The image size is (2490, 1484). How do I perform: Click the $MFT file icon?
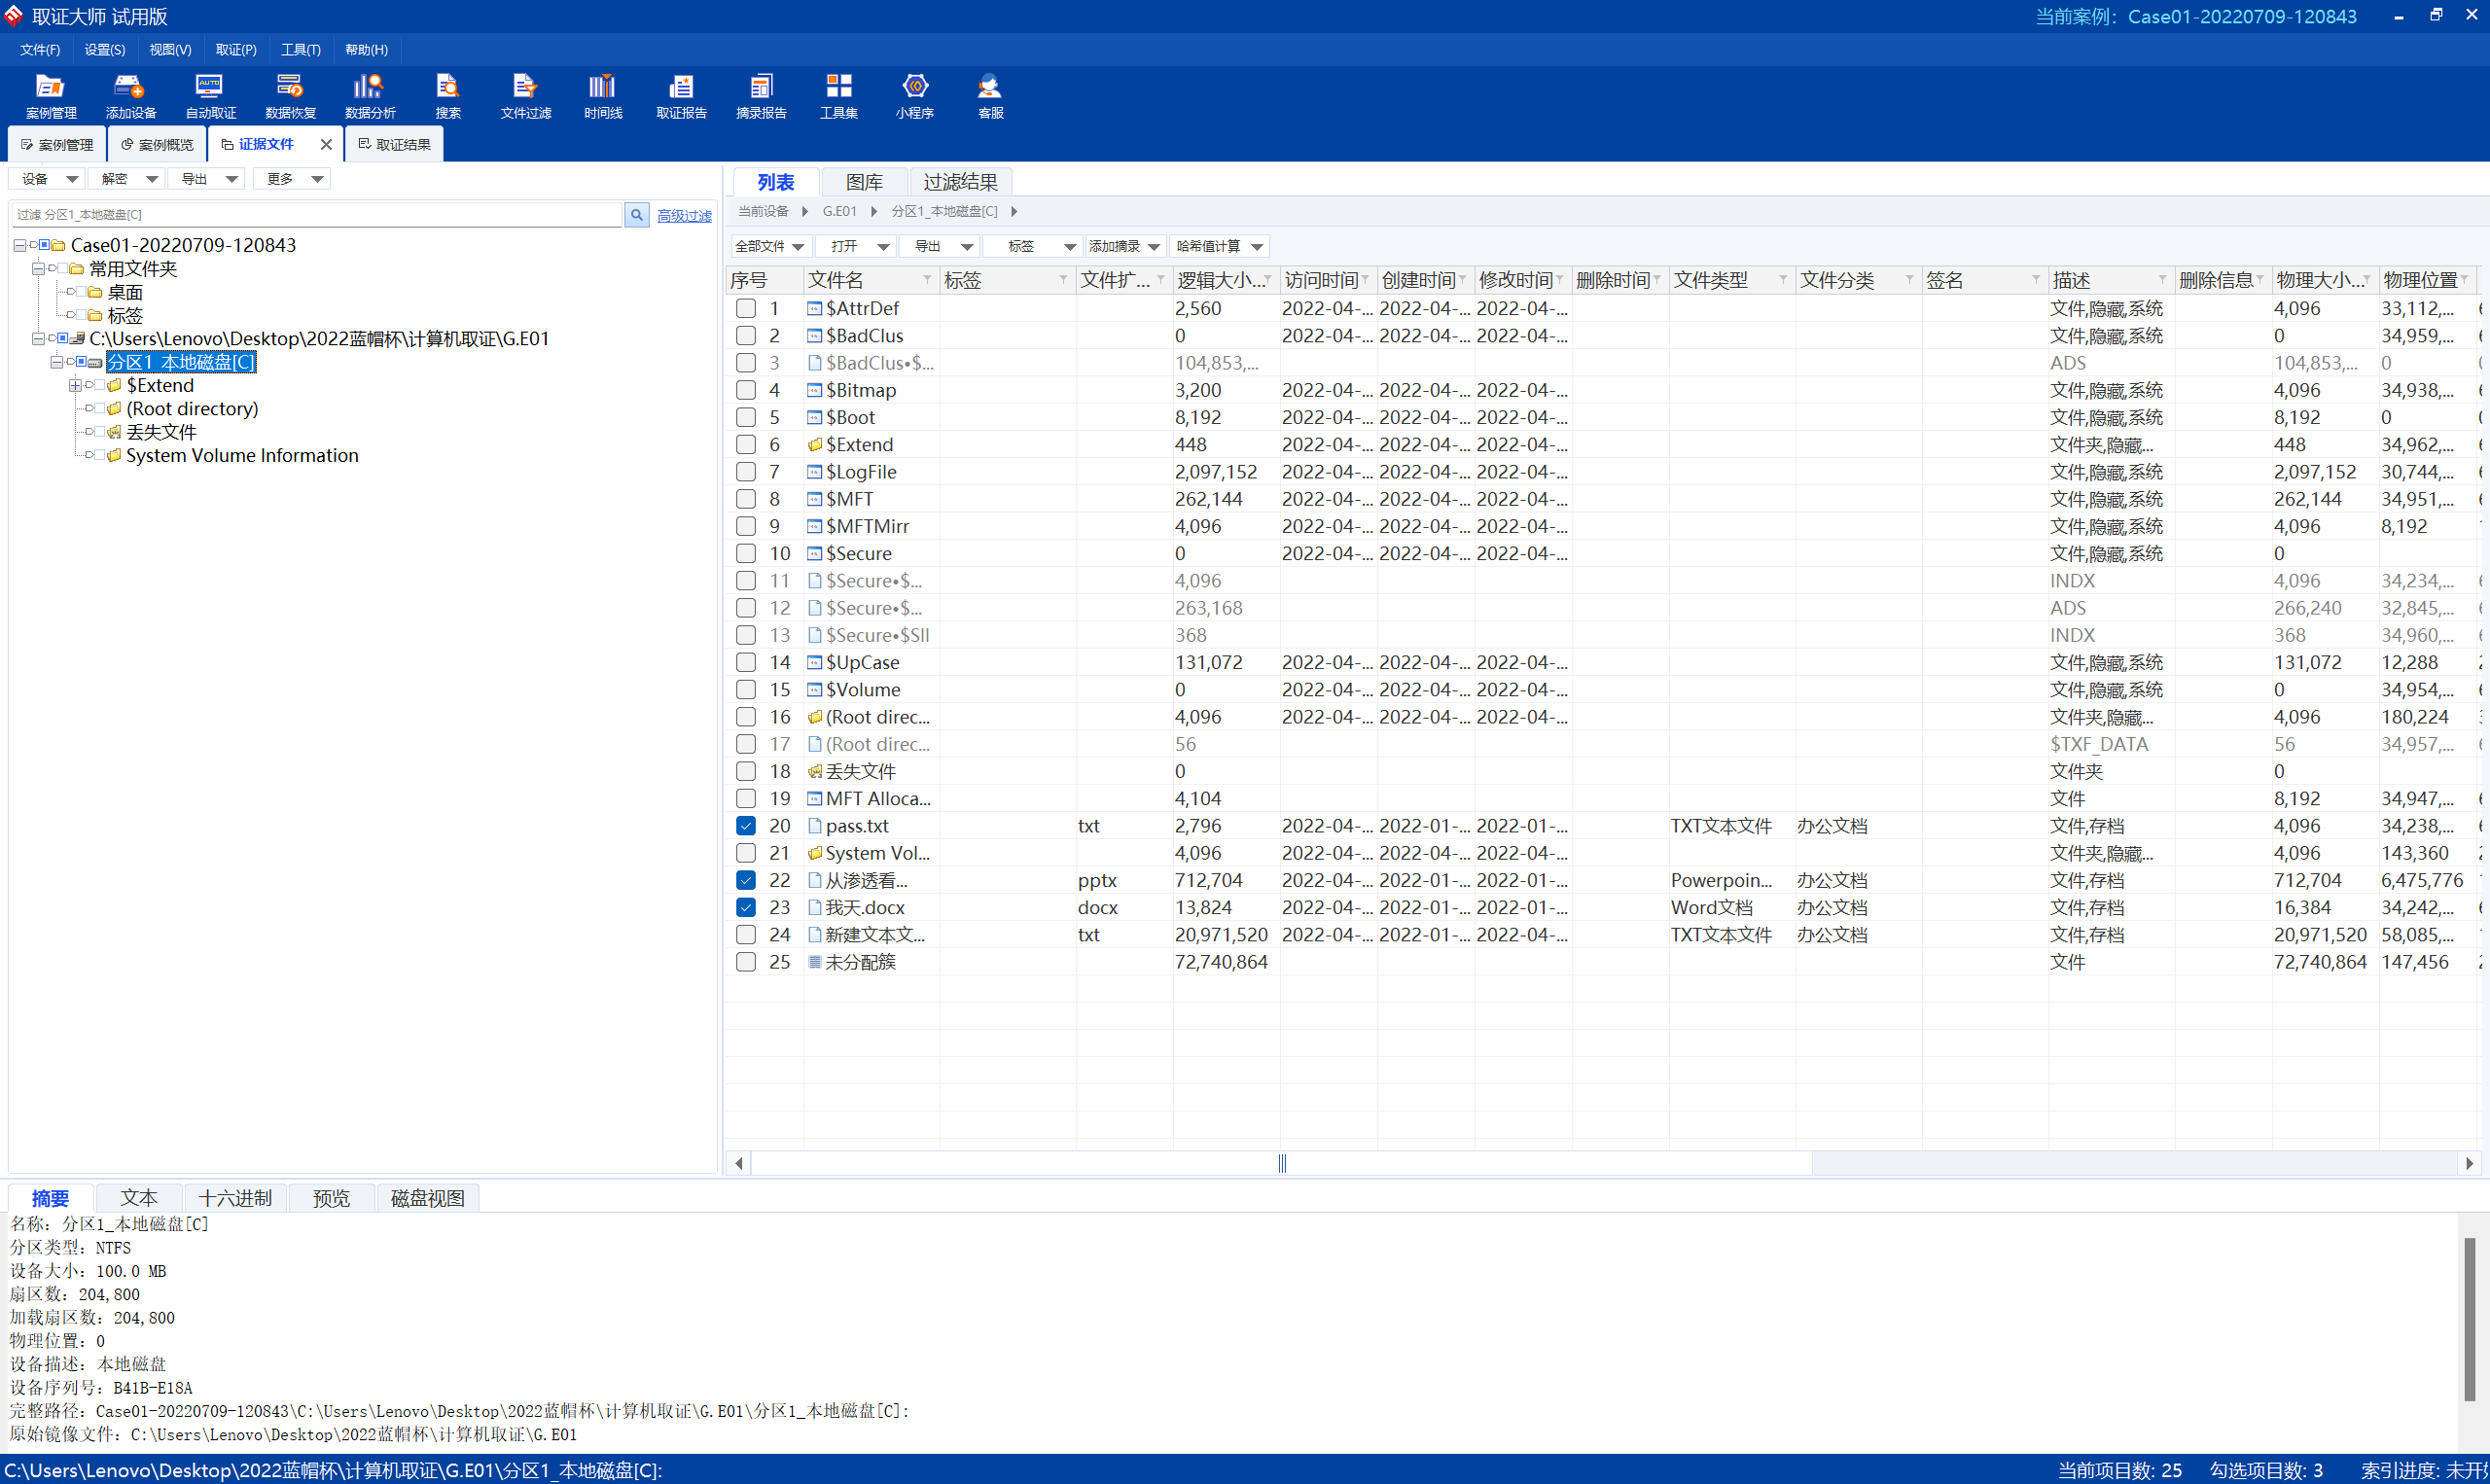click(814, 499)
